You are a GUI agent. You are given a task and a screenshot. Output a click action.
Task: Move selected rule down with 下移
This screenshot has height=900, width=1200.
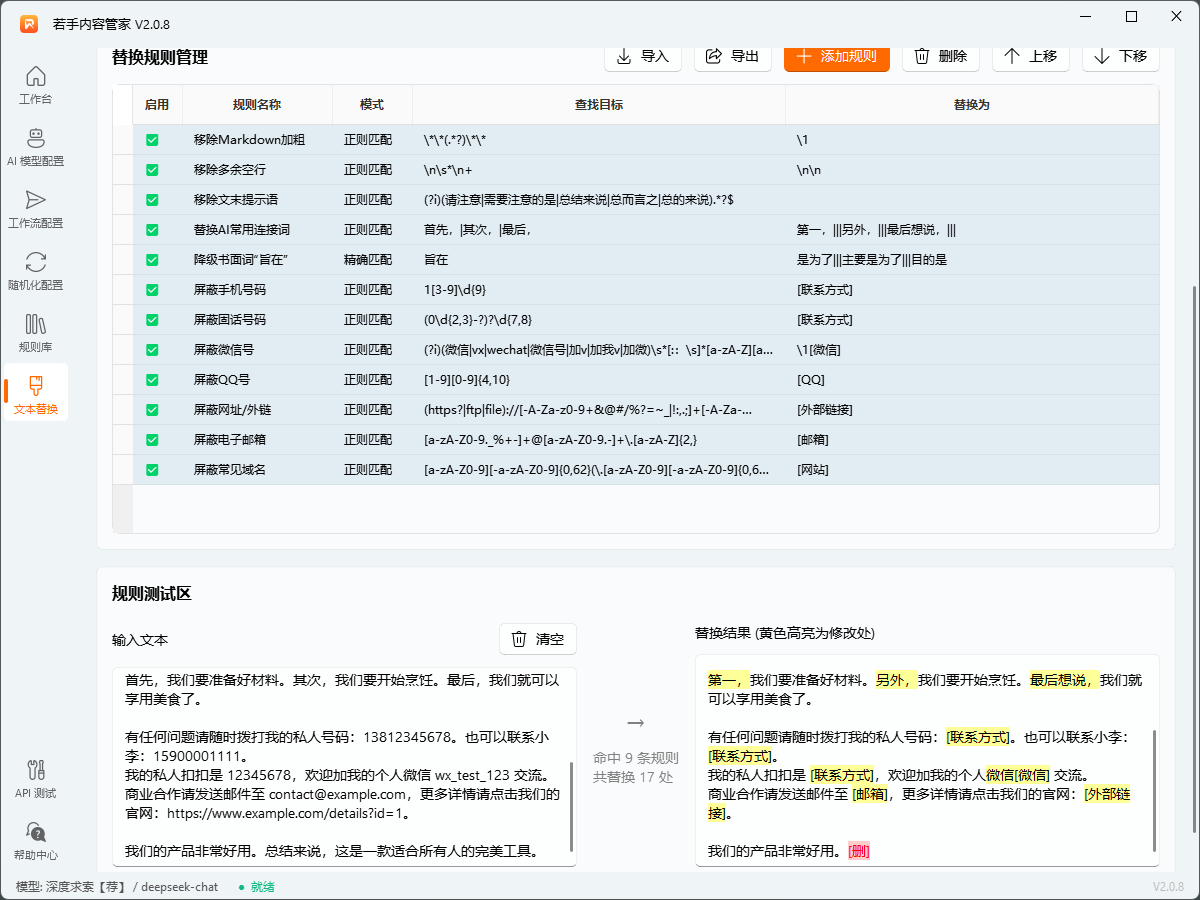[x=1120, y=59]
